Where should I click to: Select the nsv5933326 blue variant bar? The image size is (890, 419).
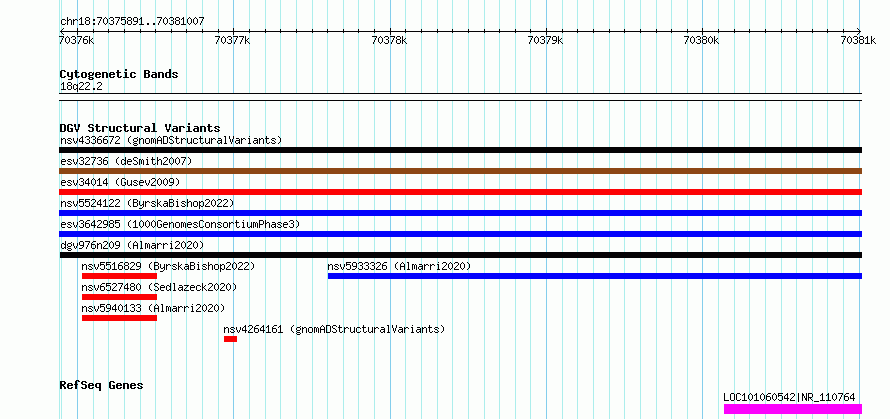pos(595,276)
